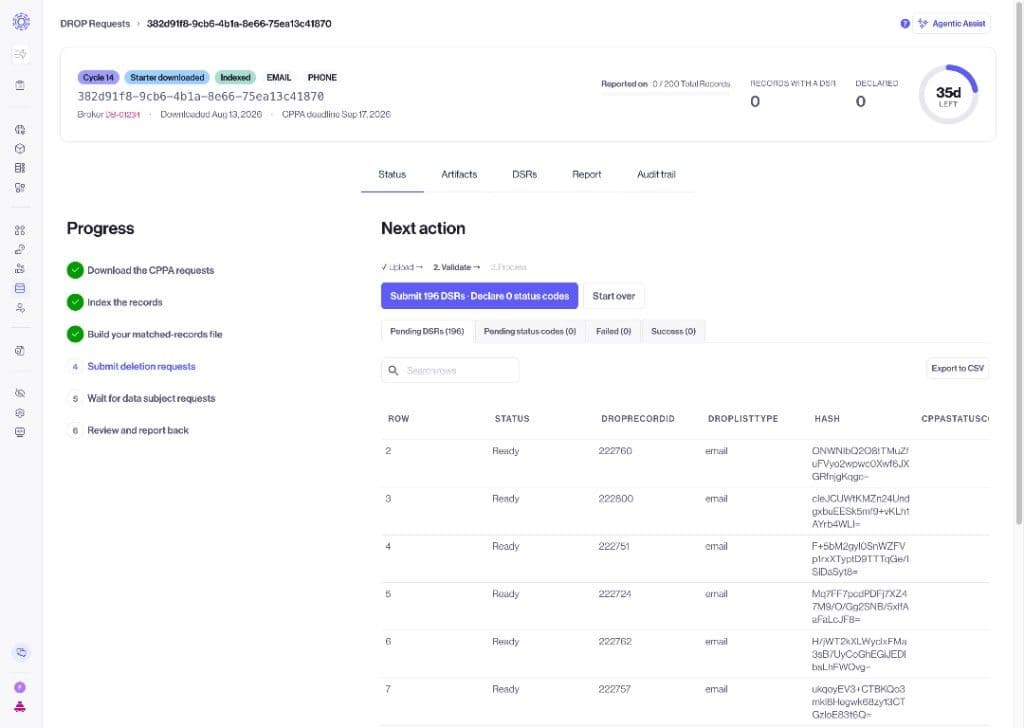Click the magnifier icon in the search box
This screenshot has height=728, width=1024.
point(393,370)
